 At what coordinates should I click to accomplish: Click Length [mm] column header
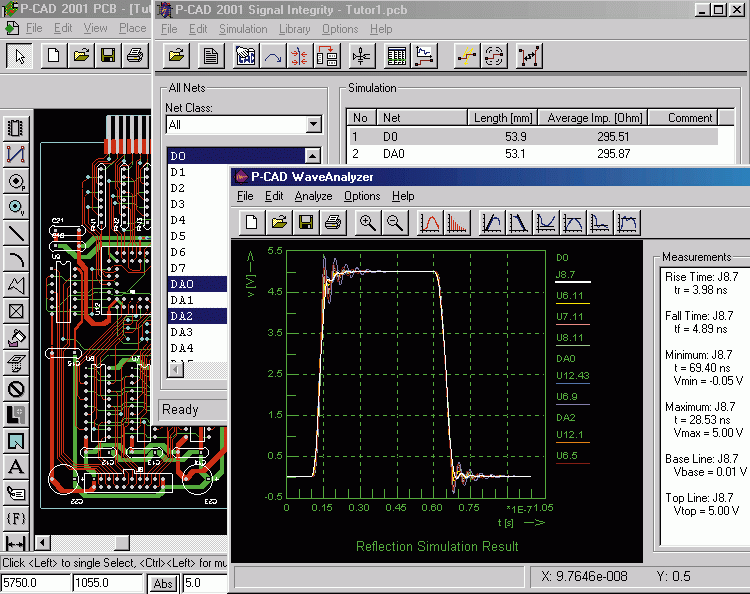(503, 118)
